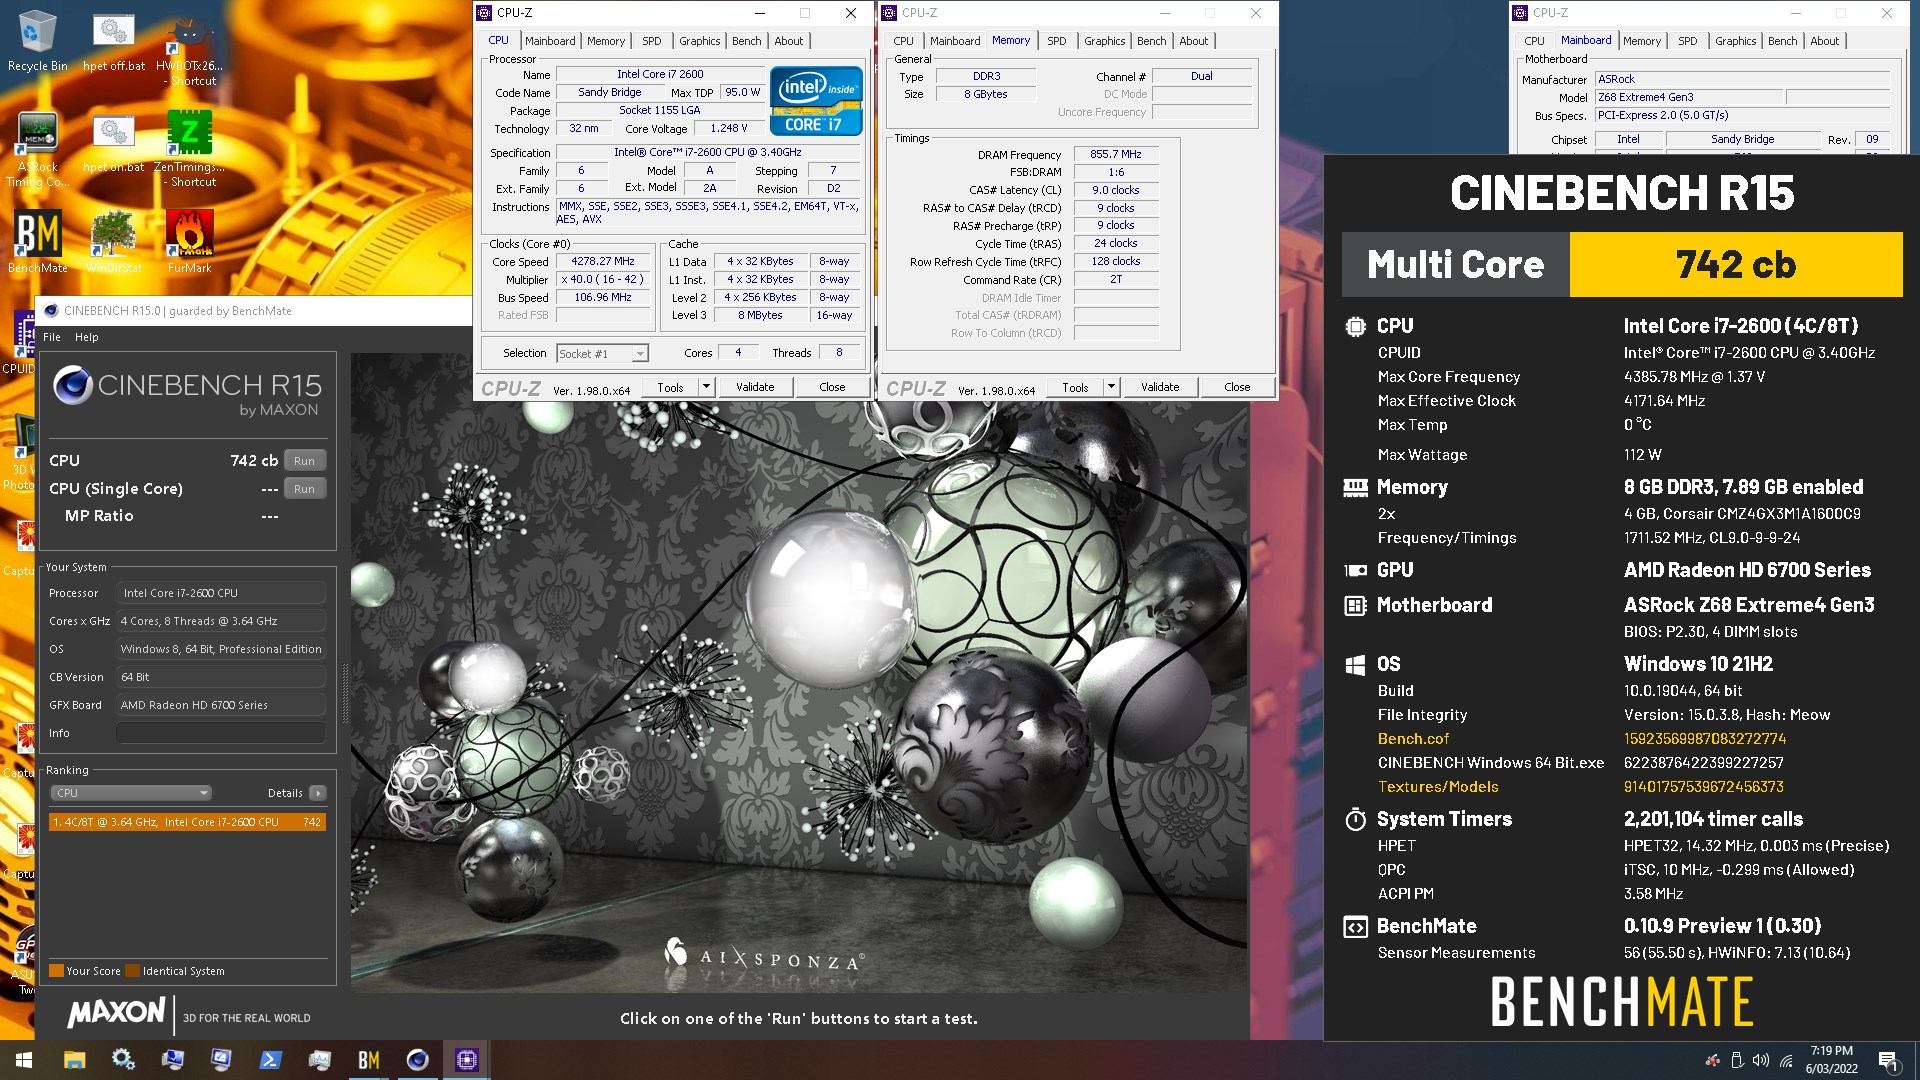Click the Cinebench R15 logo sphere
Image resolution: width=1920 pixels, height=1080 pixels.
(73, 385)
